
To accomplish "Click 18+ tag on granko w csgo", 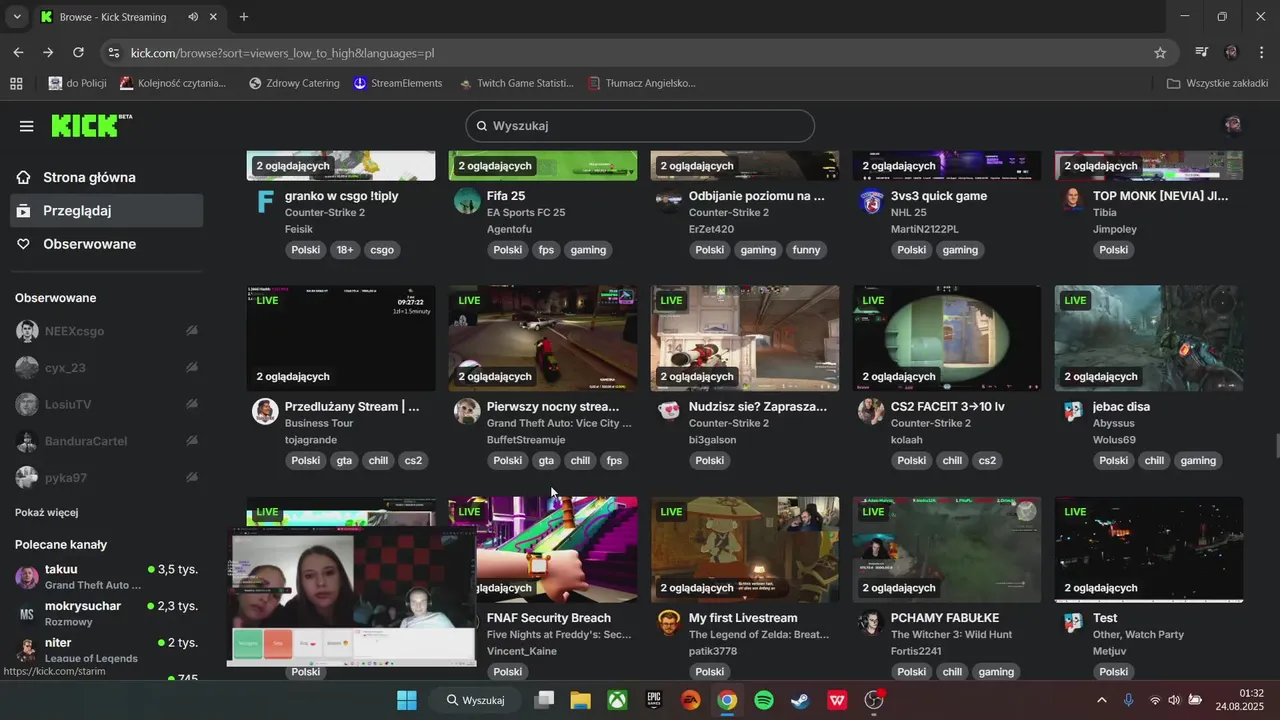I will (344, 250).
